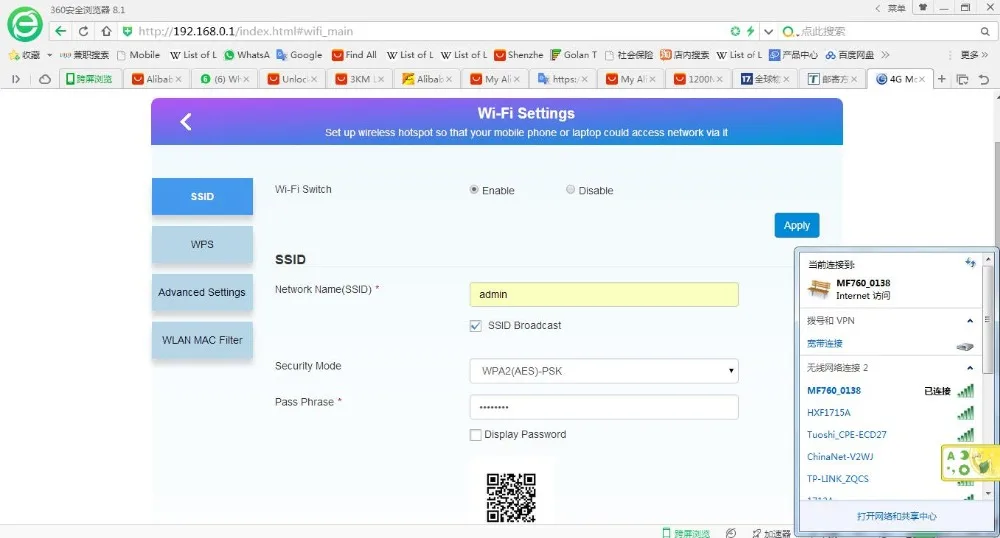The image size is (1000, 538).
Task: Open 打开网络和共享中心 link
Action: point(897,516)
